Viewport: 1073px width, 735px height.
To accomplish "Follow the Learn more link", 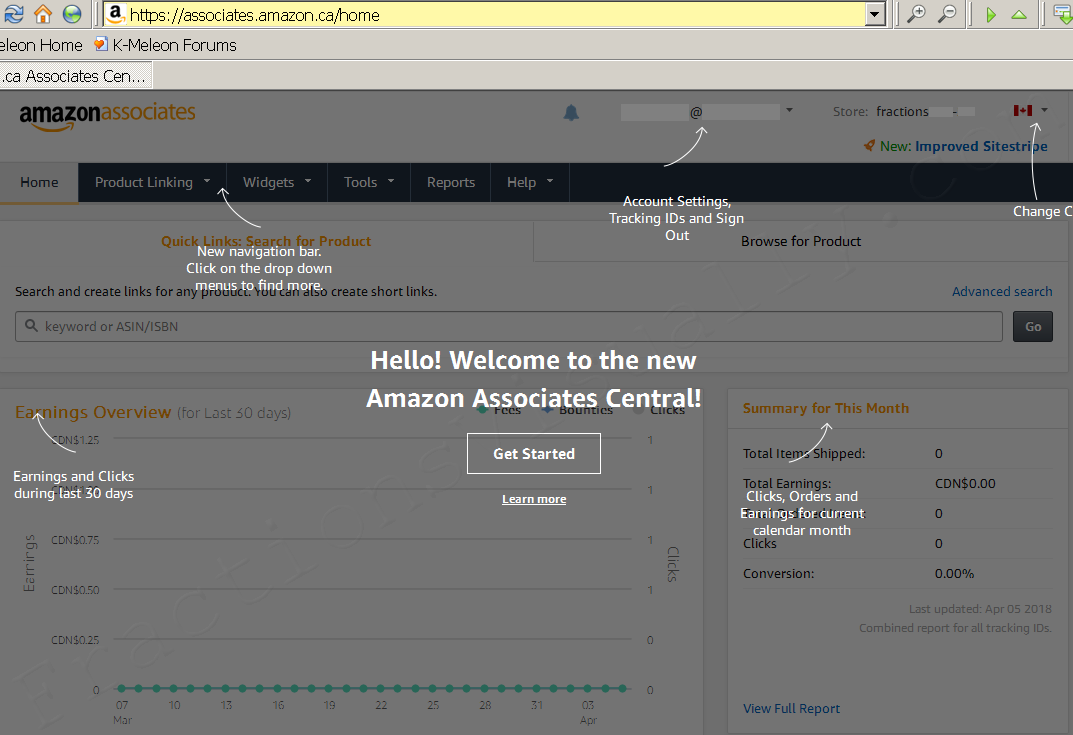I will (534, 499).
